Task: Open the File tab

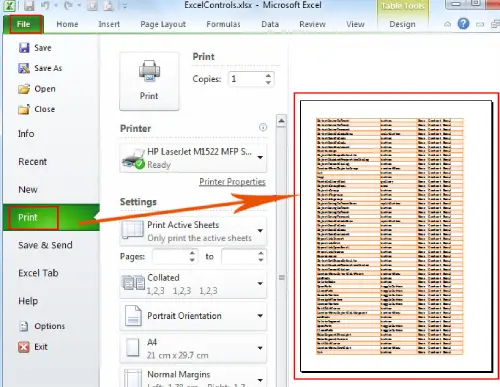Action: coord(24,24)
